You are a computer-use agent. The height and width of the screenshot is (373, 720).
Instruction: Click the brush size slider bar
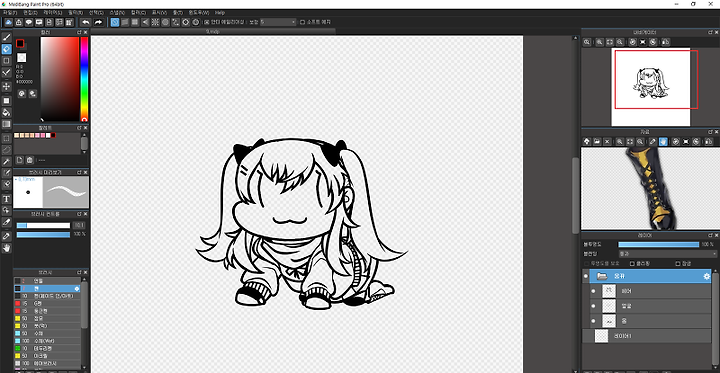[x=43, y=226]
